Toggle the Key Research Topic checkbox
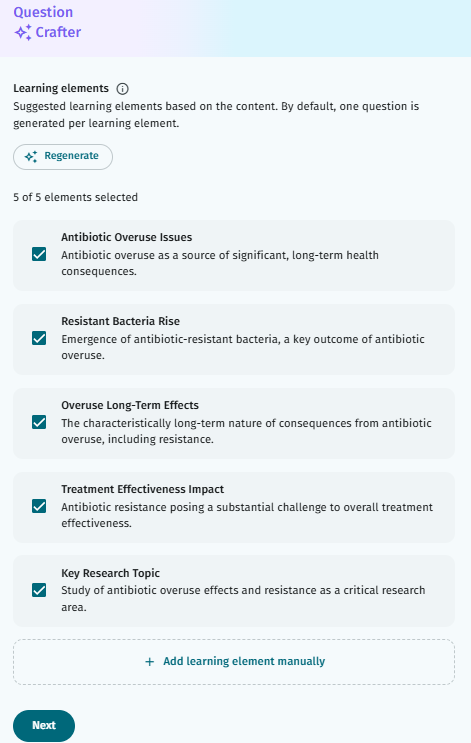Screen dimensions: 471x743 [x=39, y=590]
